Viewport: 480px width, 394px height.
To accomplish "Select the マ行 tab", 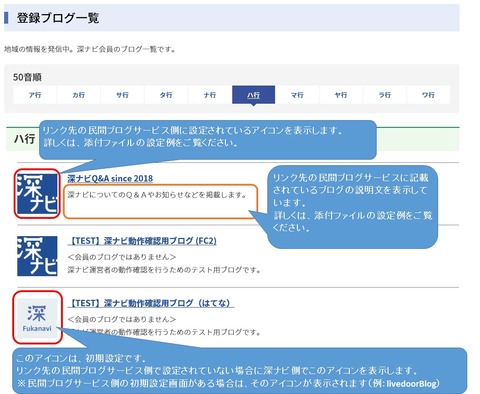I will point(297,95).
